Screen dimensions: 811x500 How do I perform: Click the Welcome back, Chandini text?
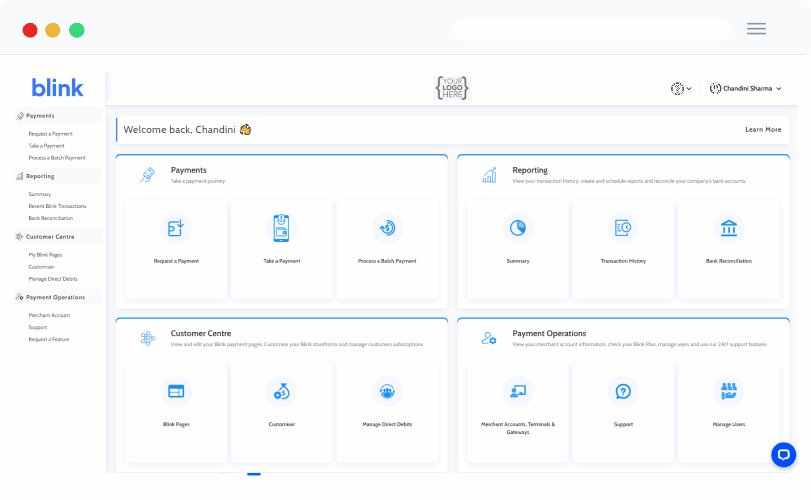click(179, 130)
